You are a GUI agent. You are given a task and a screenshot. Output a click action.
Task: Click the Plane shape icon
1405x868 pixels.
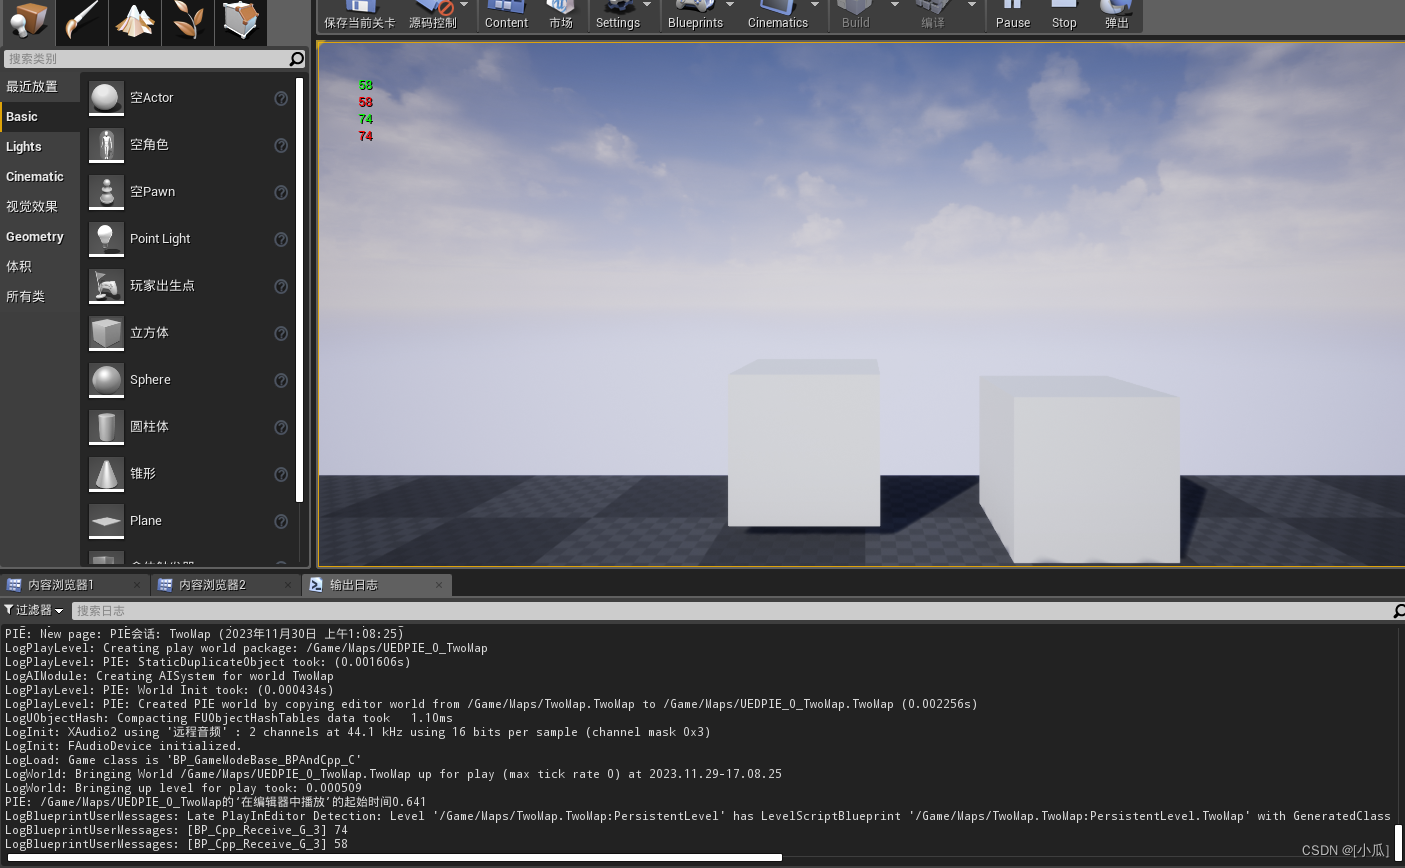pos(106,521)
